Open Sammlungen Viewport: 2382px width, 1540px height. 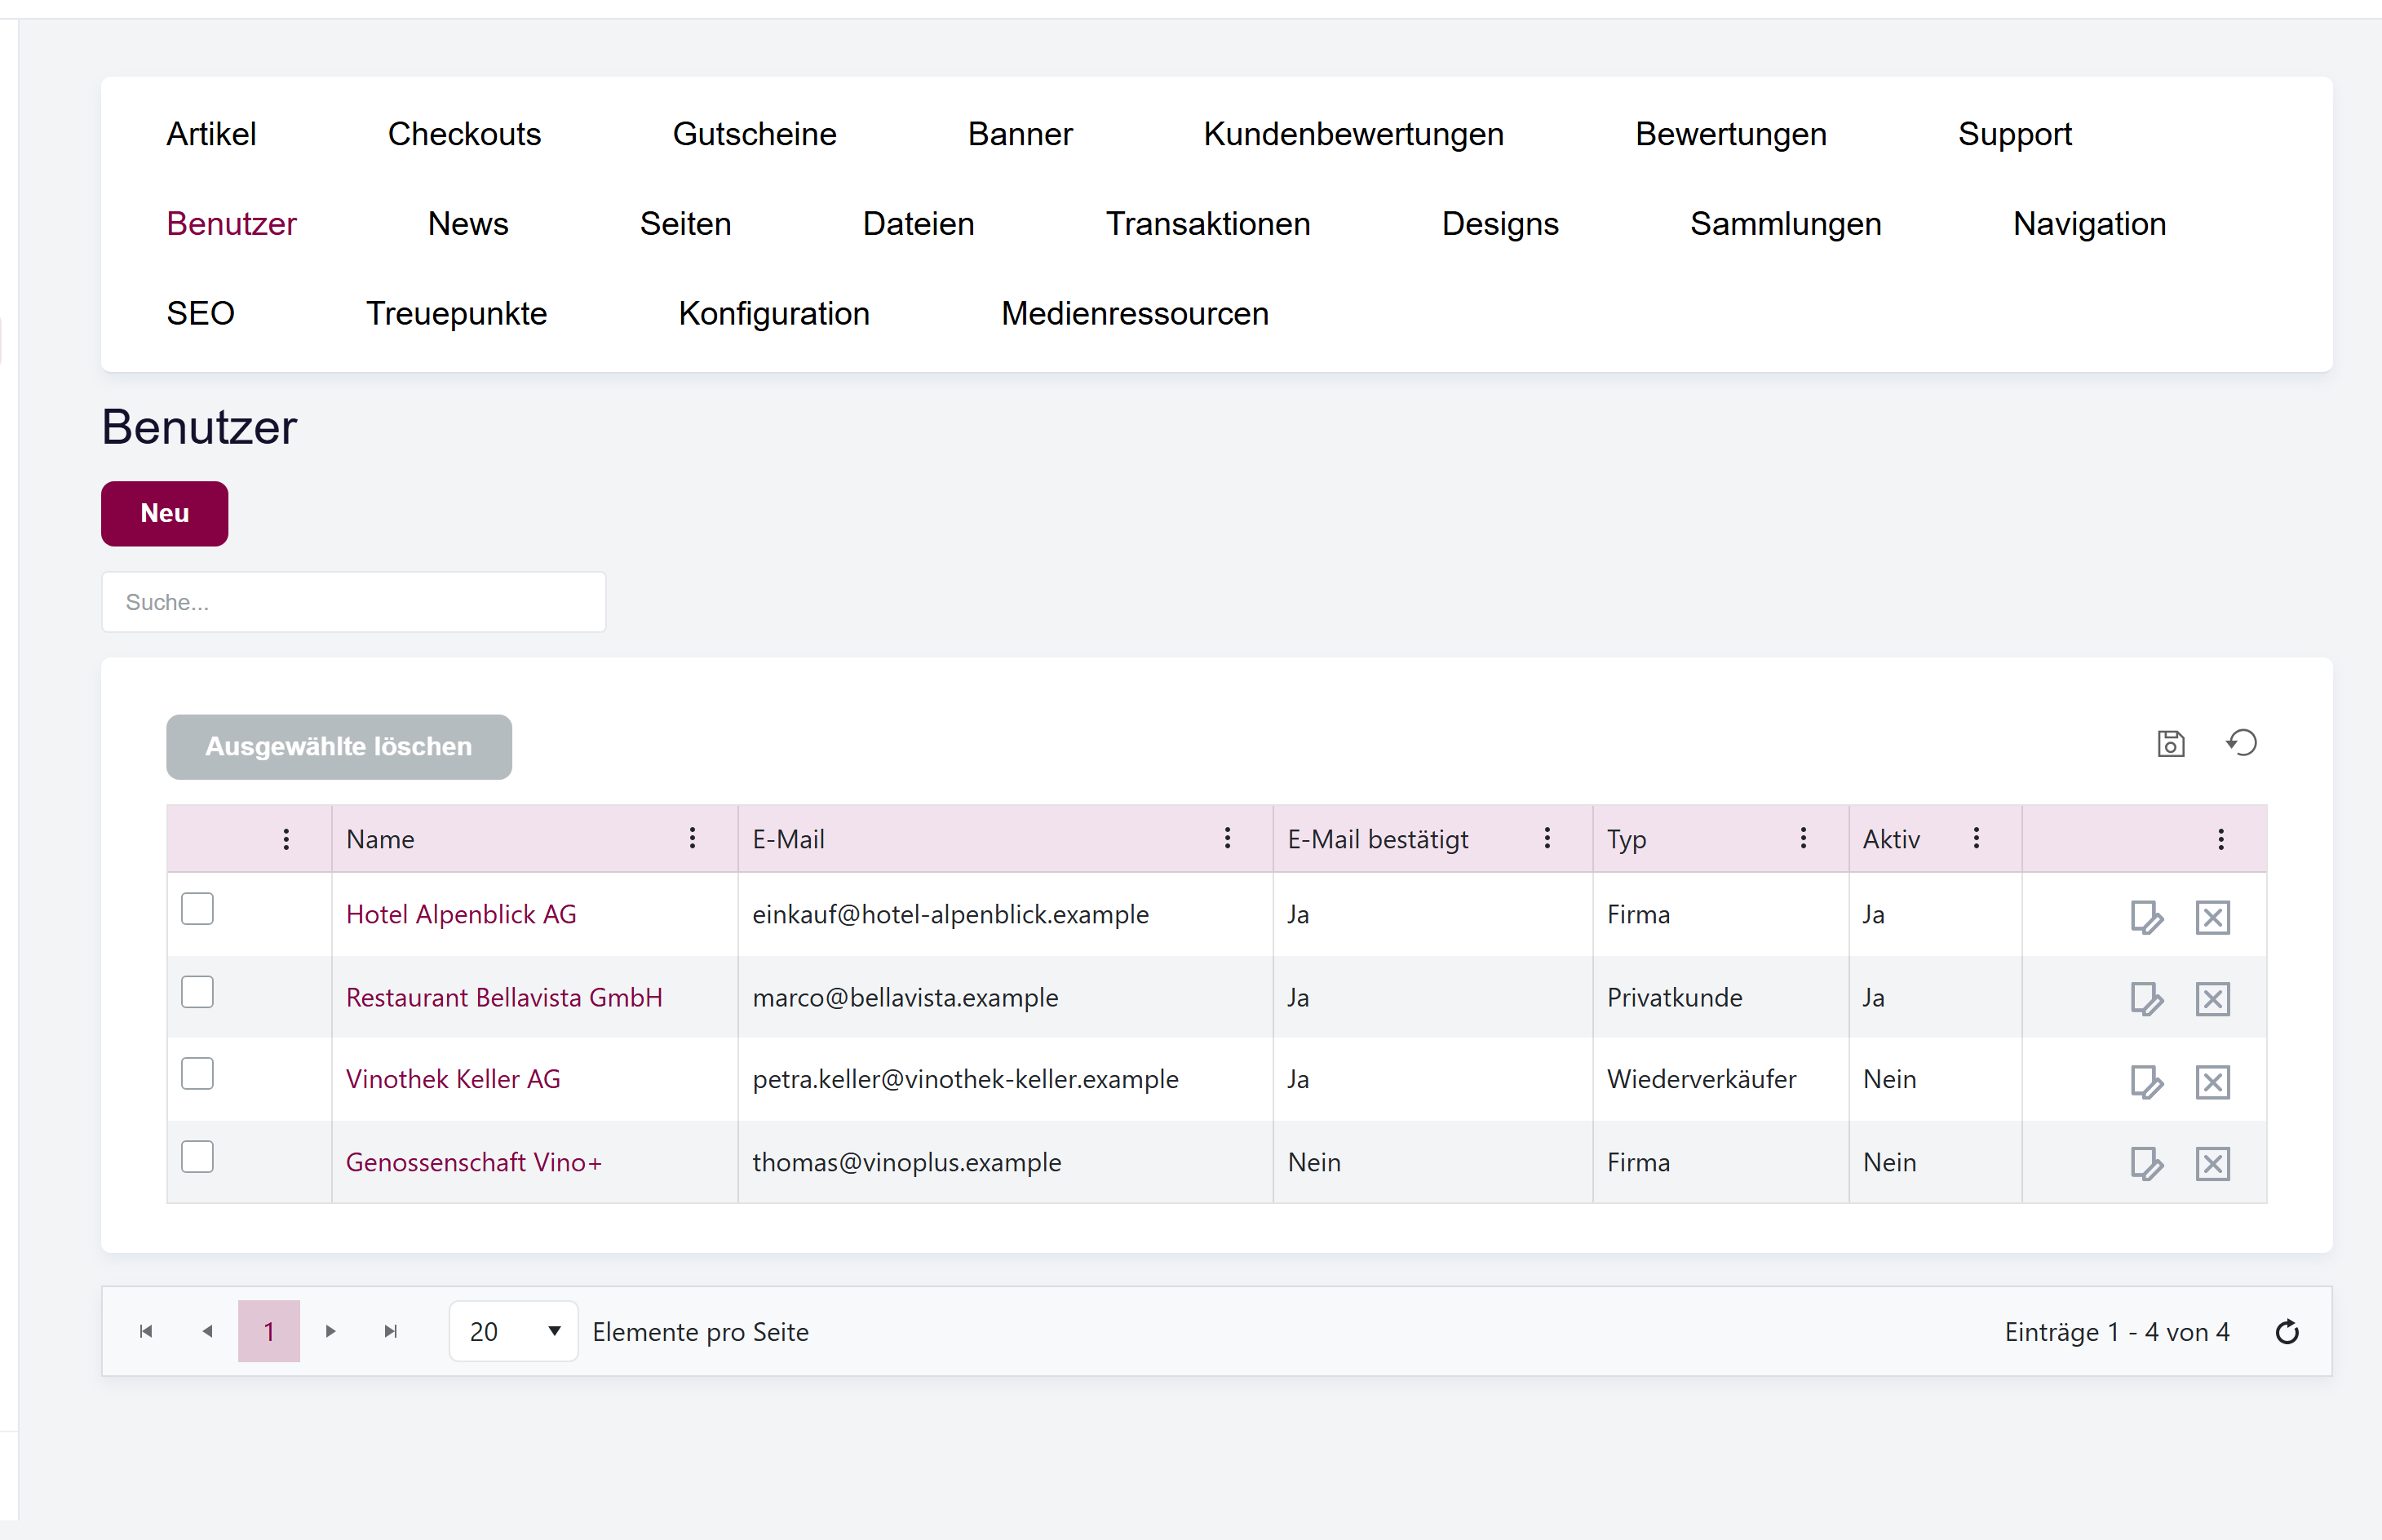pos(1785,224)
